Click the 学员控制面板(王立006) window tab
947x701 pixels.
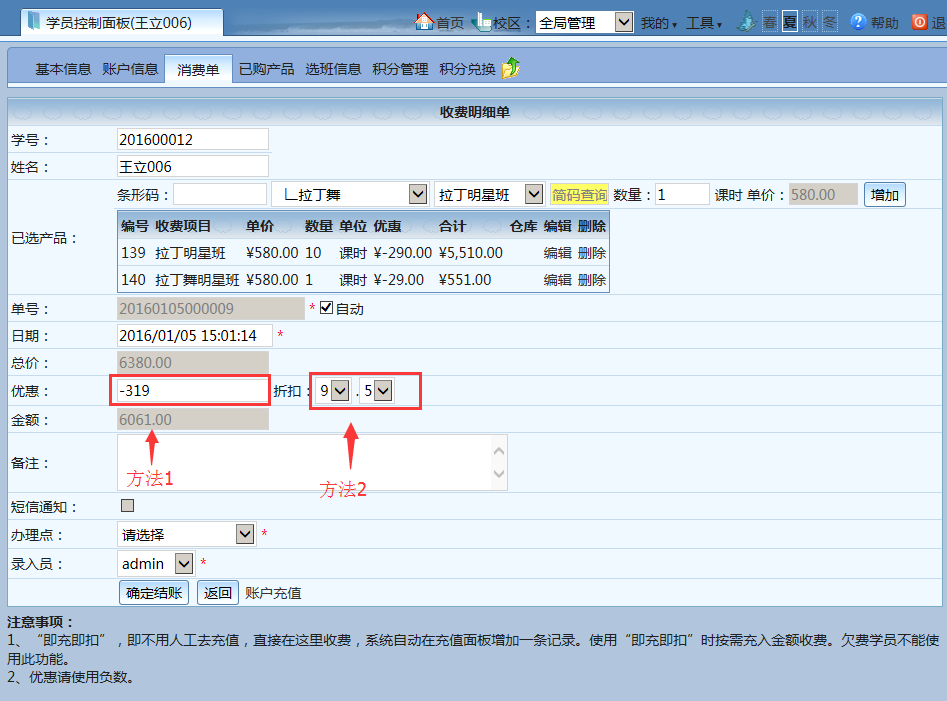click(123, 22)
